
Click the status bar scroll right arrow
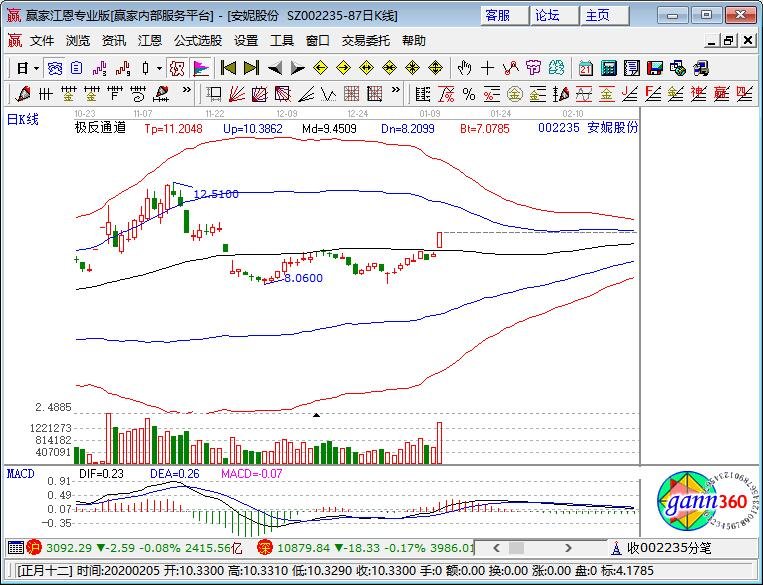[568, 548]
